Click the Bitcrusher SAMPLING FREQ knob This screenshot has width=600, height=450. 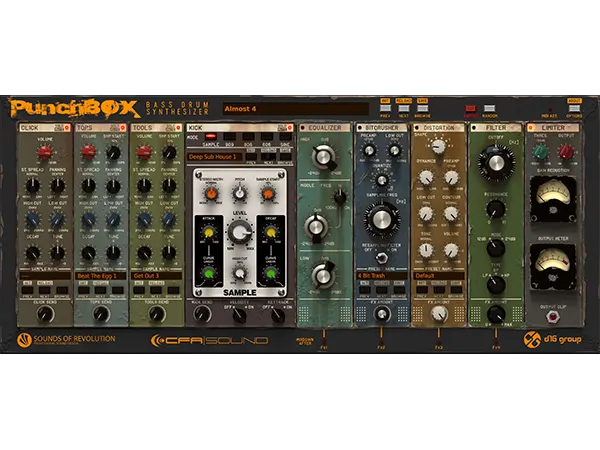382,220
